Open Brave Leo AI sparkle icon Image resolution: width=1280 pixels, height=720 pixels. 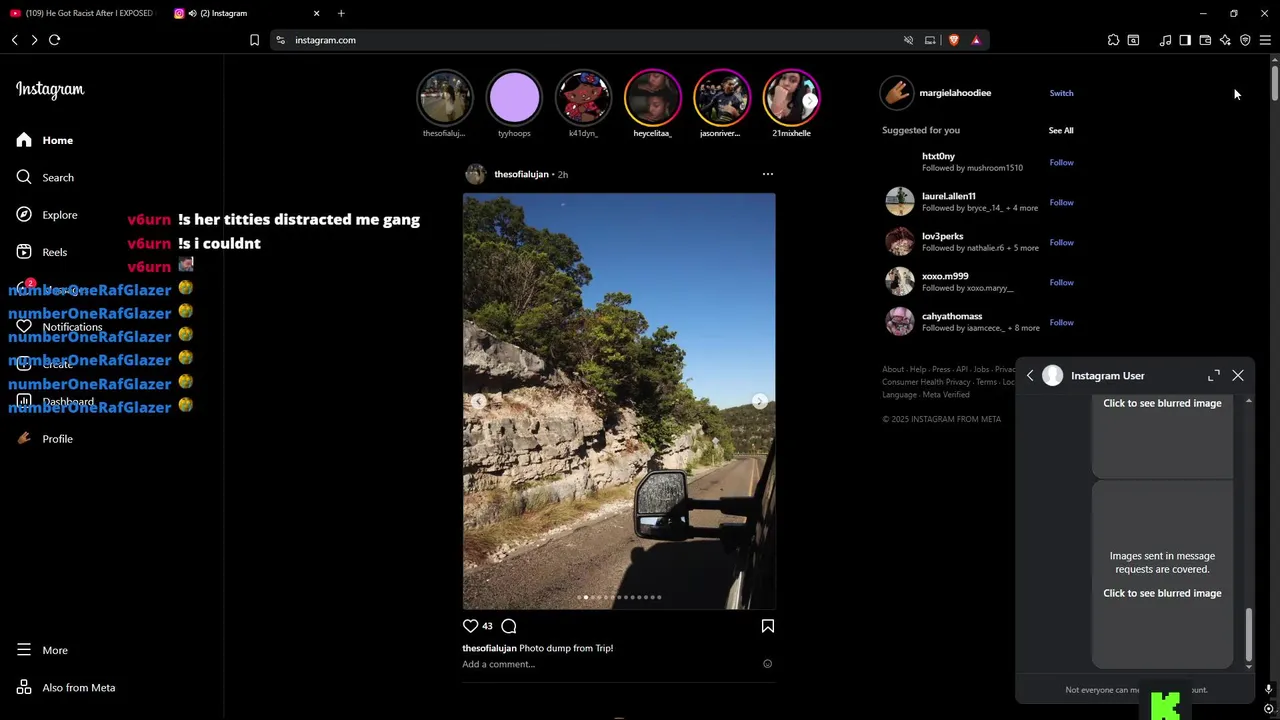pos(1225,40)
